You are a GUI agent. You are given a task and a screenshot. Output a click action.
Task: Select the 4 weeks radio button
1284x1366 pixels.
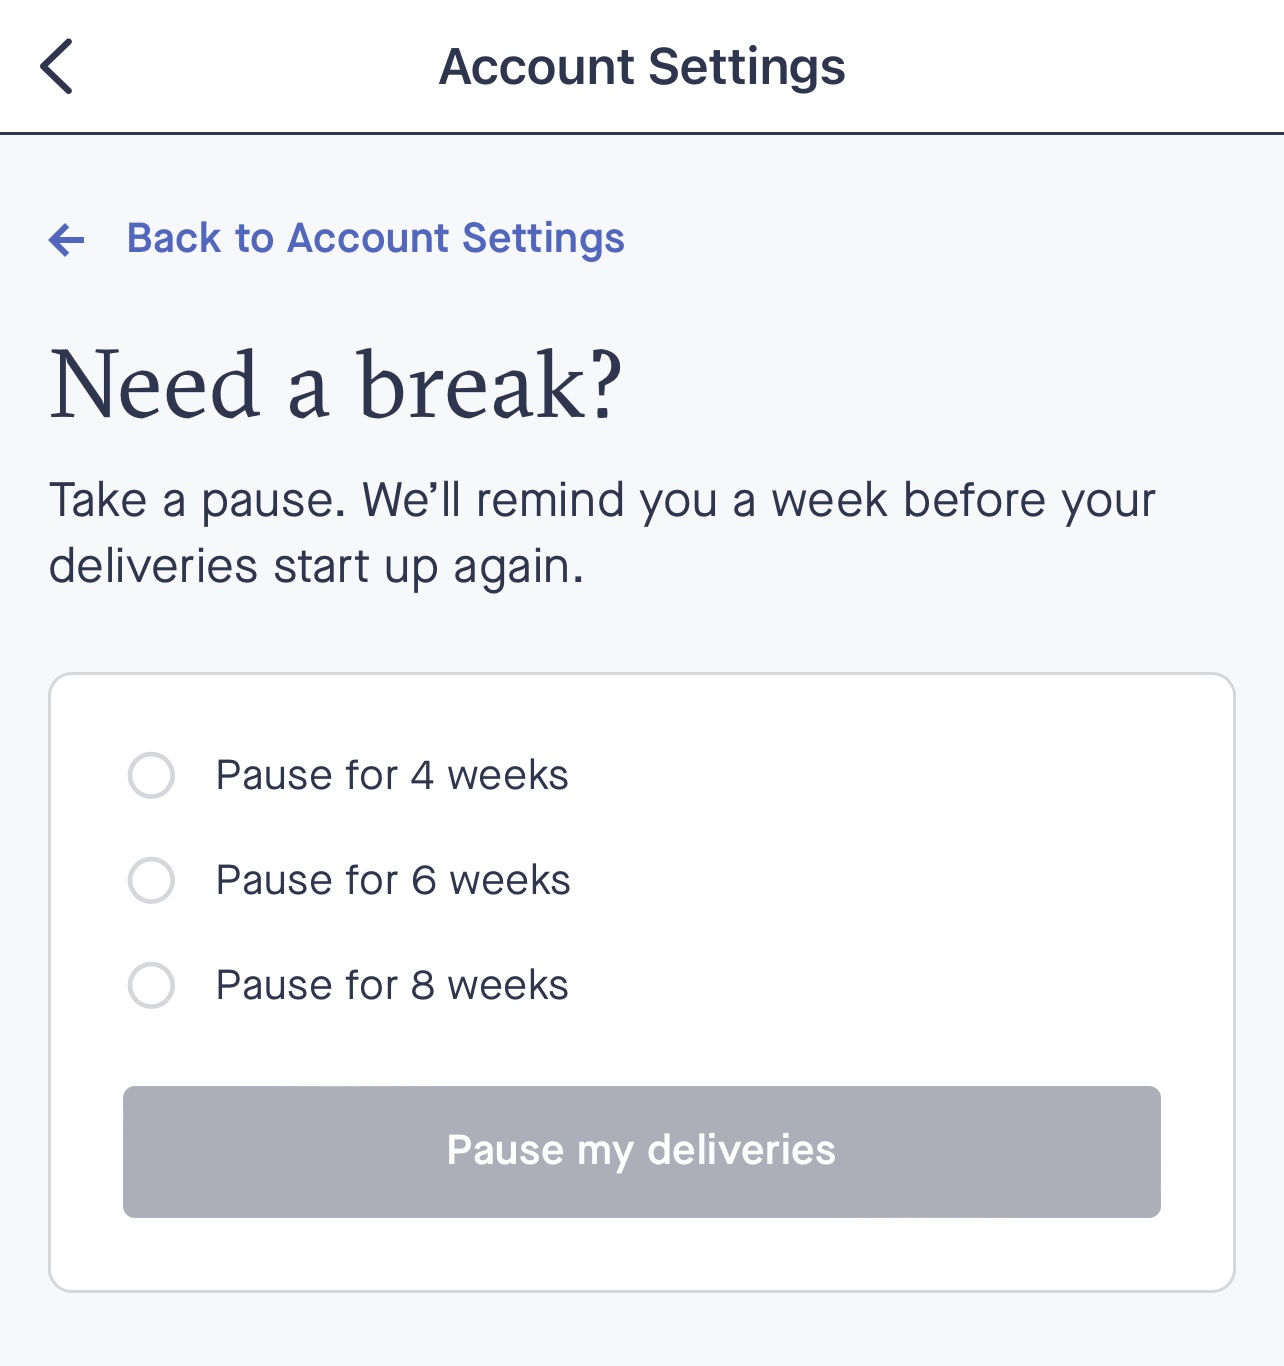(x=151, y=775)
